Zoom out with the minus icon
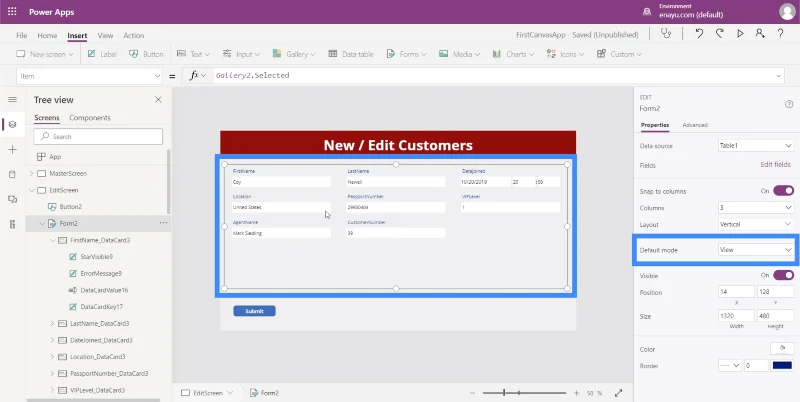This screenshot has width=800, height=402. 472,393
